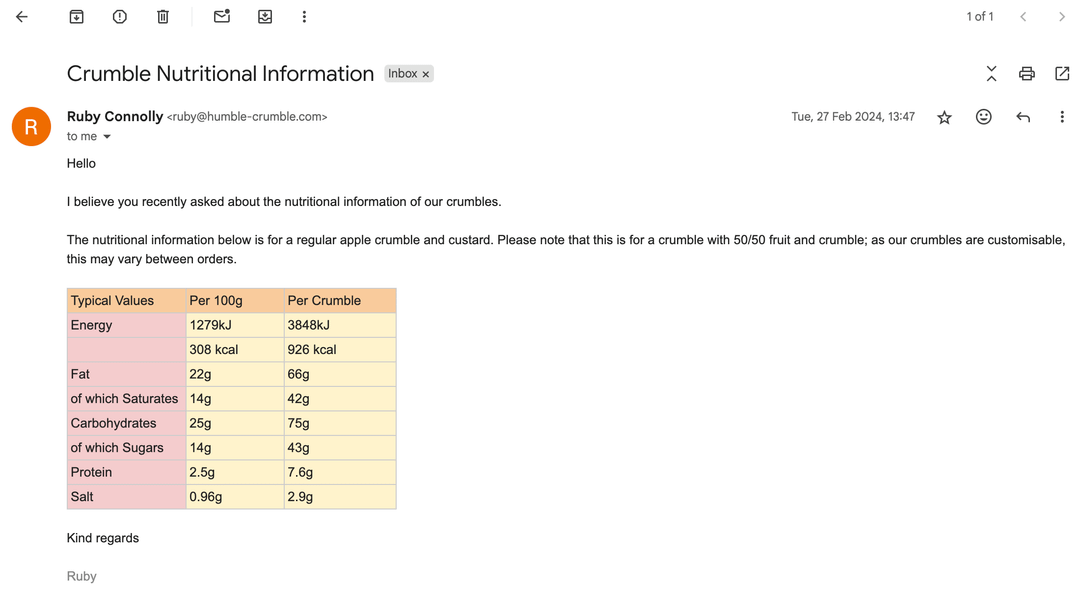The height and width of the screenshot is (610, 1080).
Task: Add an emoji reaction to message
Action: tap(984, 117)
